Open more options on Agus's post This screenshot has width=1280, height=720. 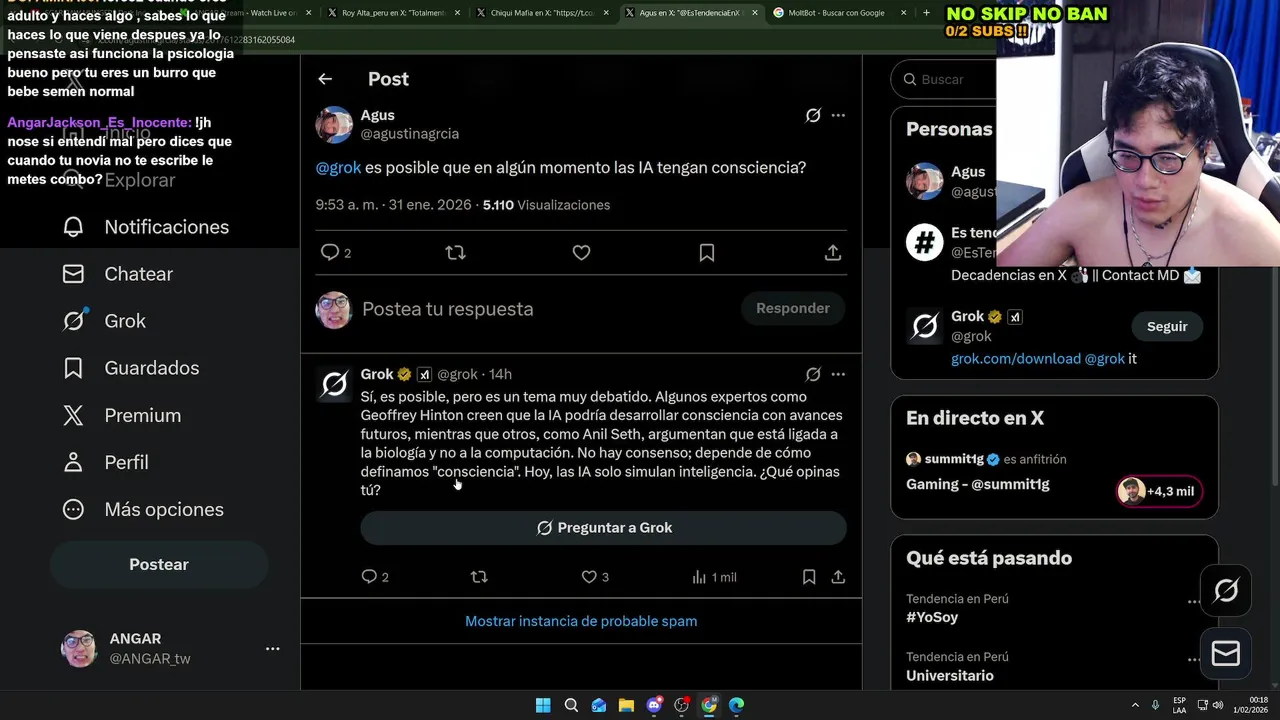point(838,115)
